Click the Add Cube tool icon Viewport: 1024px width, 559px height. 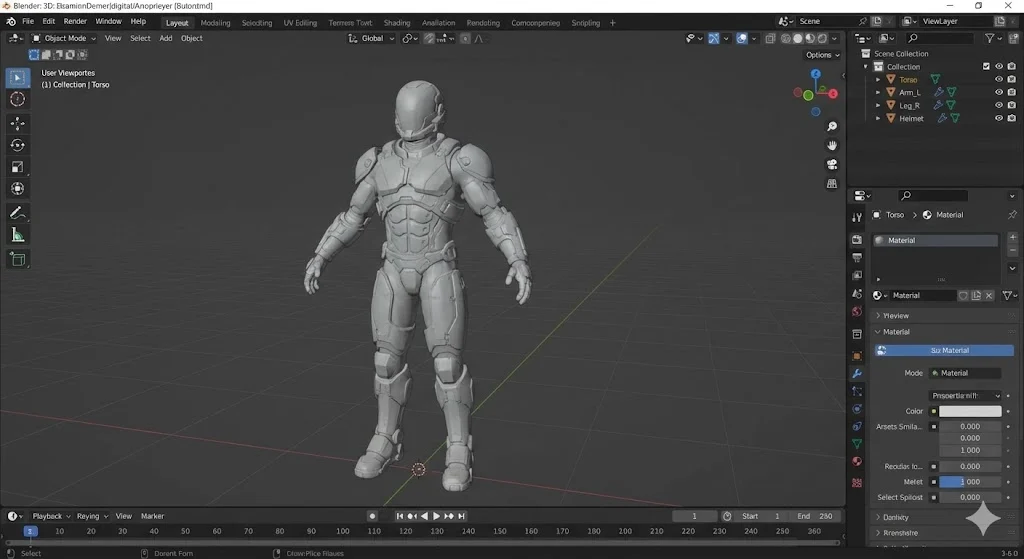point(17,259)
